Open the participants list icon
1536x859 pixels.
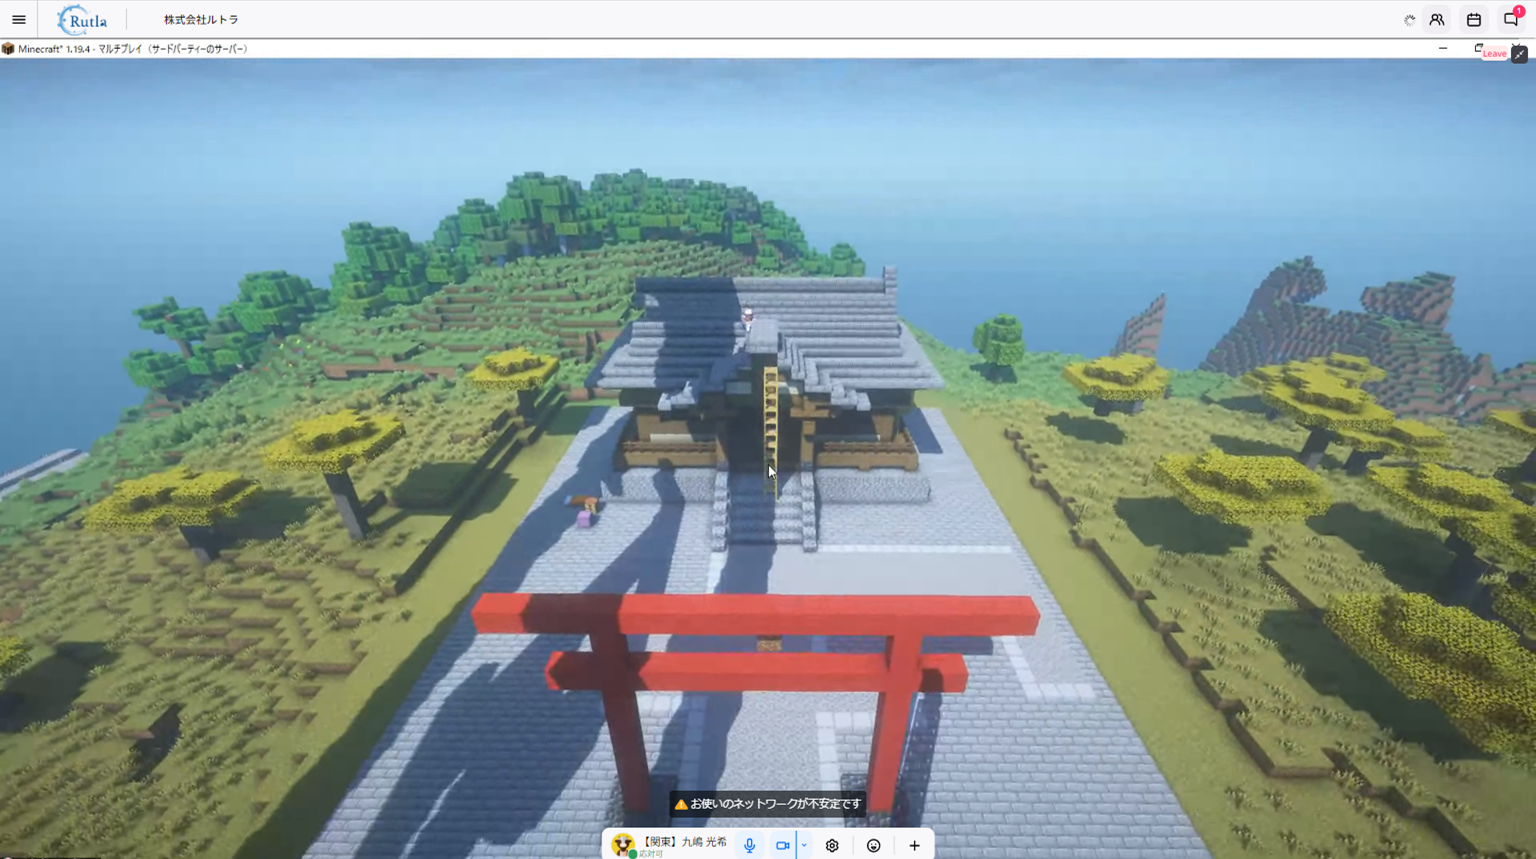(1437, 20)
